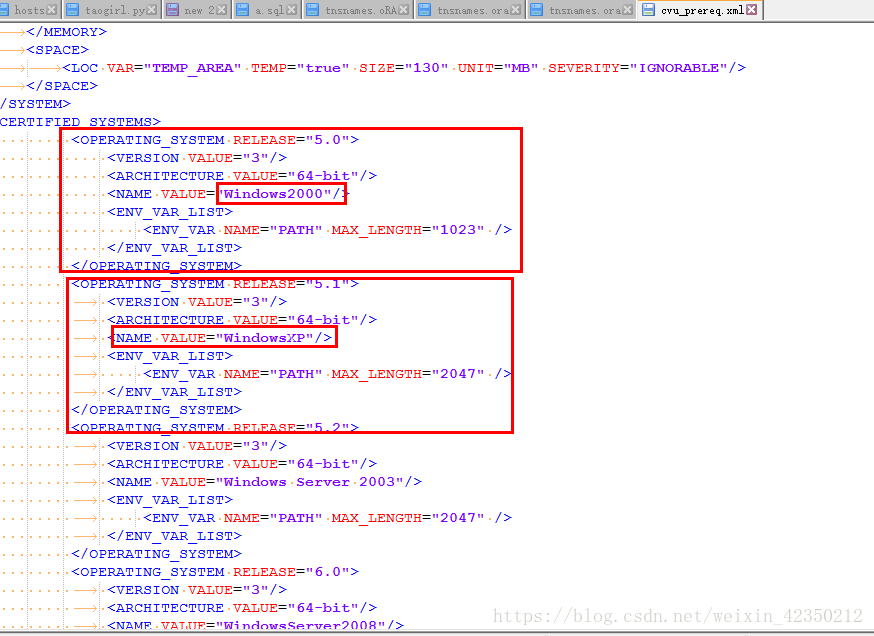Click the "Windows Server 2003" name value
Screen dimensions: 874x636
tap(309, 482)
